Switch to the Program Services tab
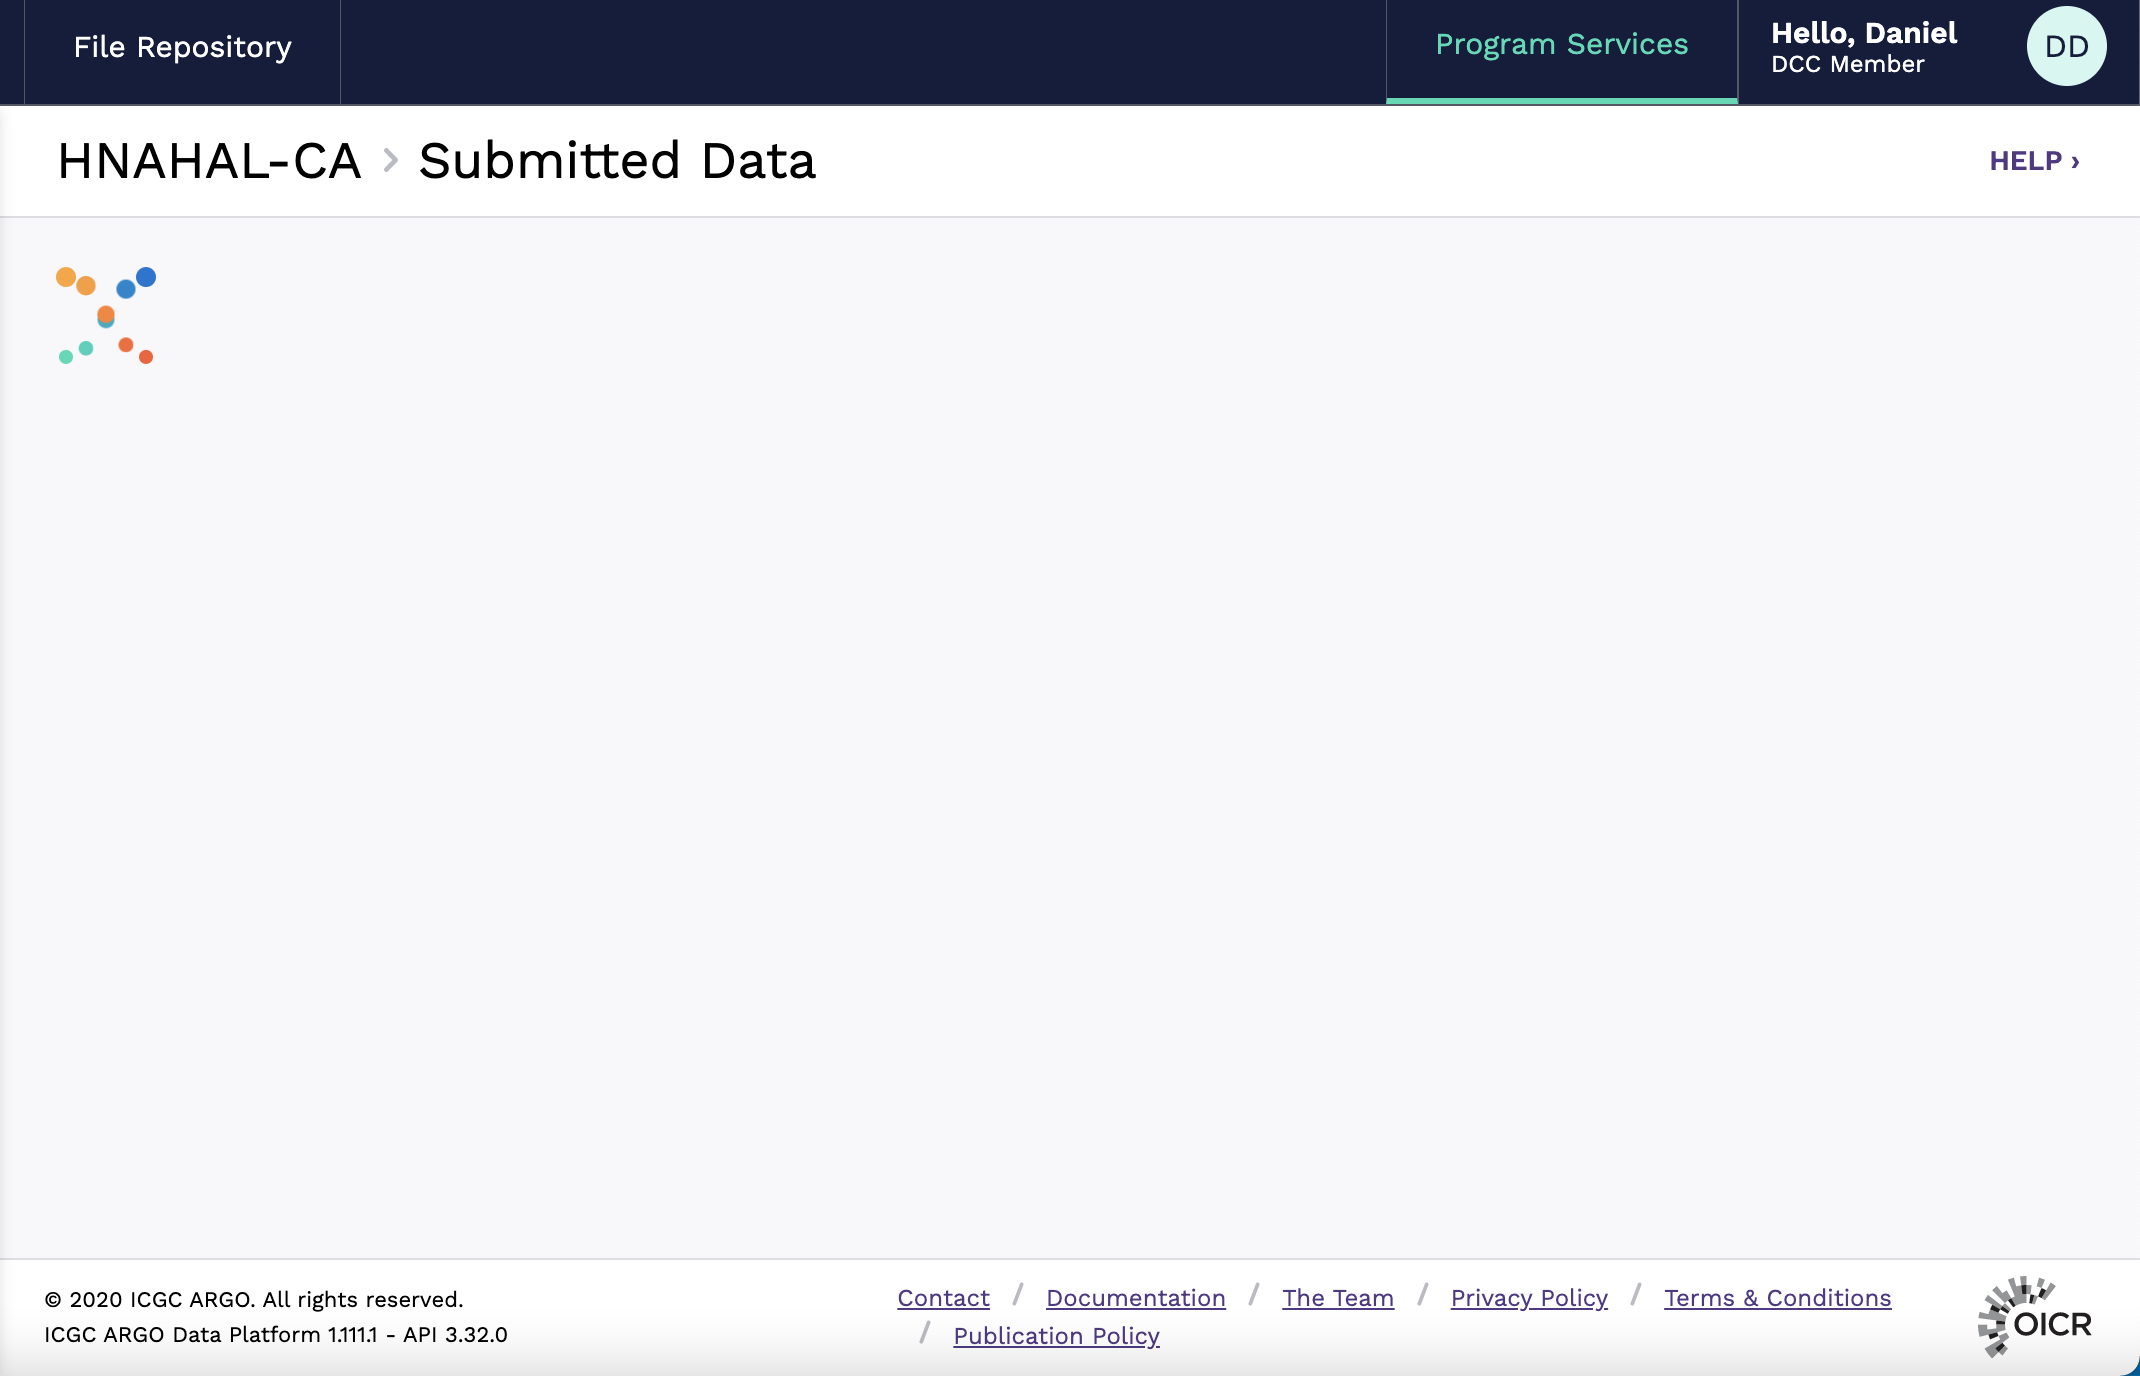This screenshot has width=2140, height=1376. [x=1560, y=44]
